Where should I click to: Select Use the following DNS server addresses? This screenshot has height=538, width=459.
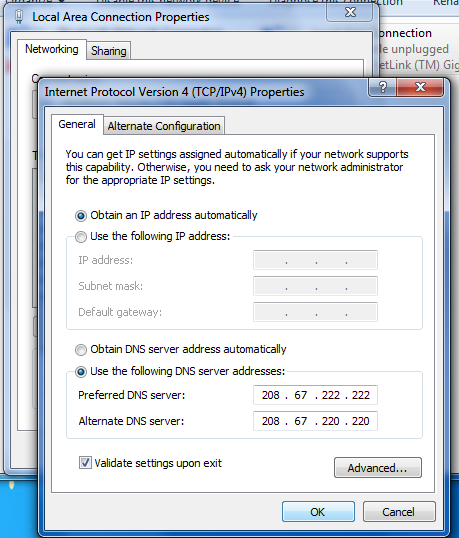81,372
